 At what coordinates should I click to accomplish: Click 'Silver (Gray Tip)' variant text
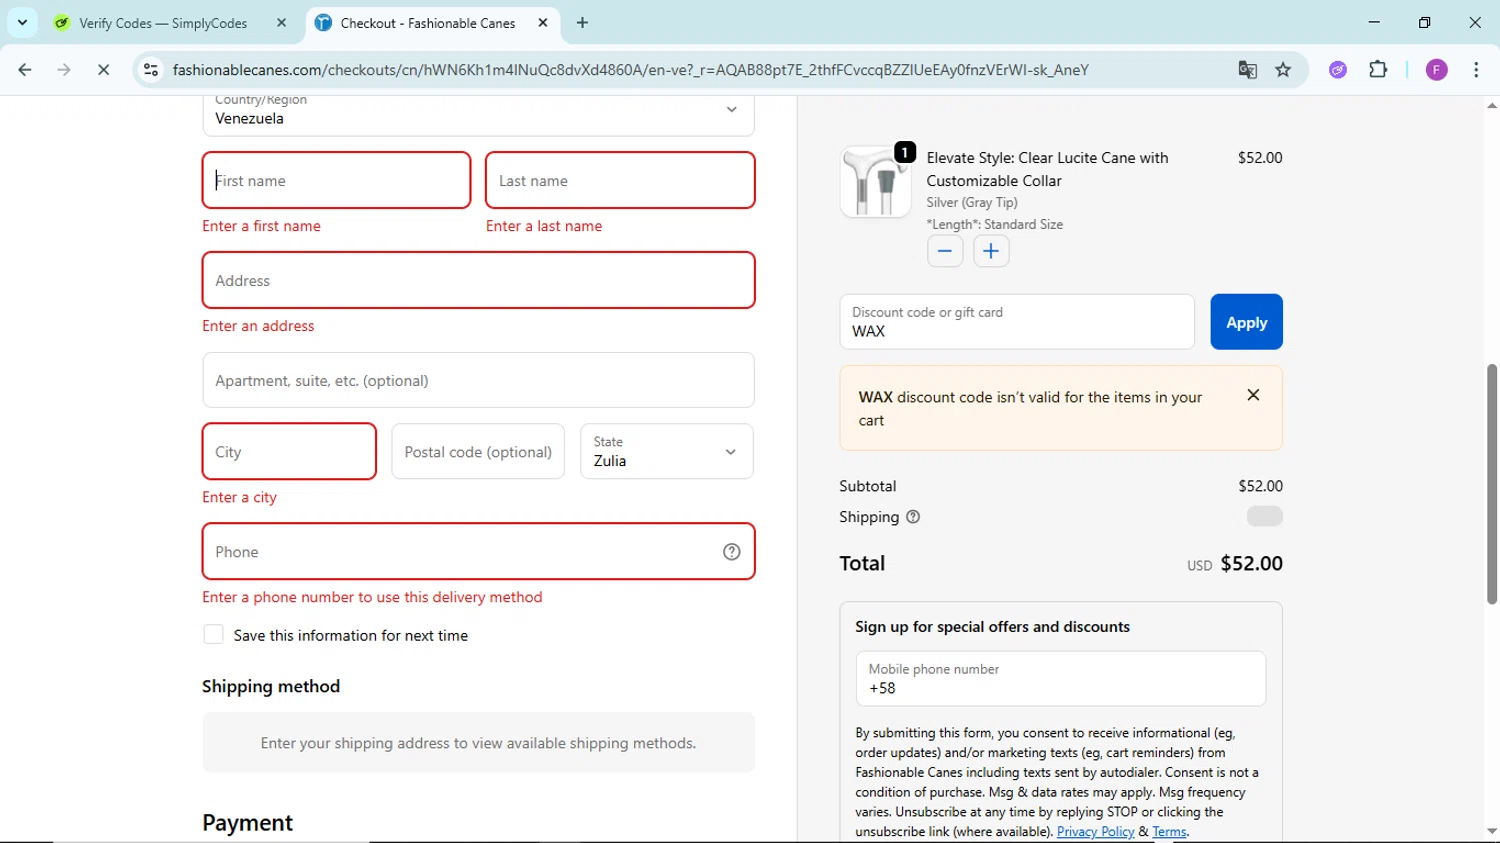(x=972, y=202)
